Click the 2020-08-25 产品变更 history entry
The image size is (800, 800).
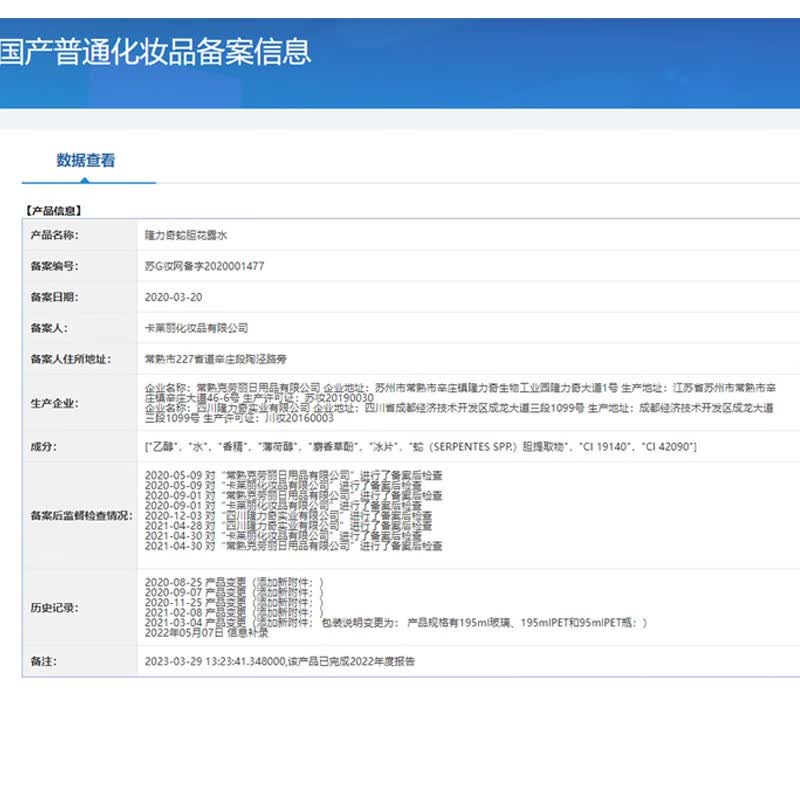[x=234, y=583]
